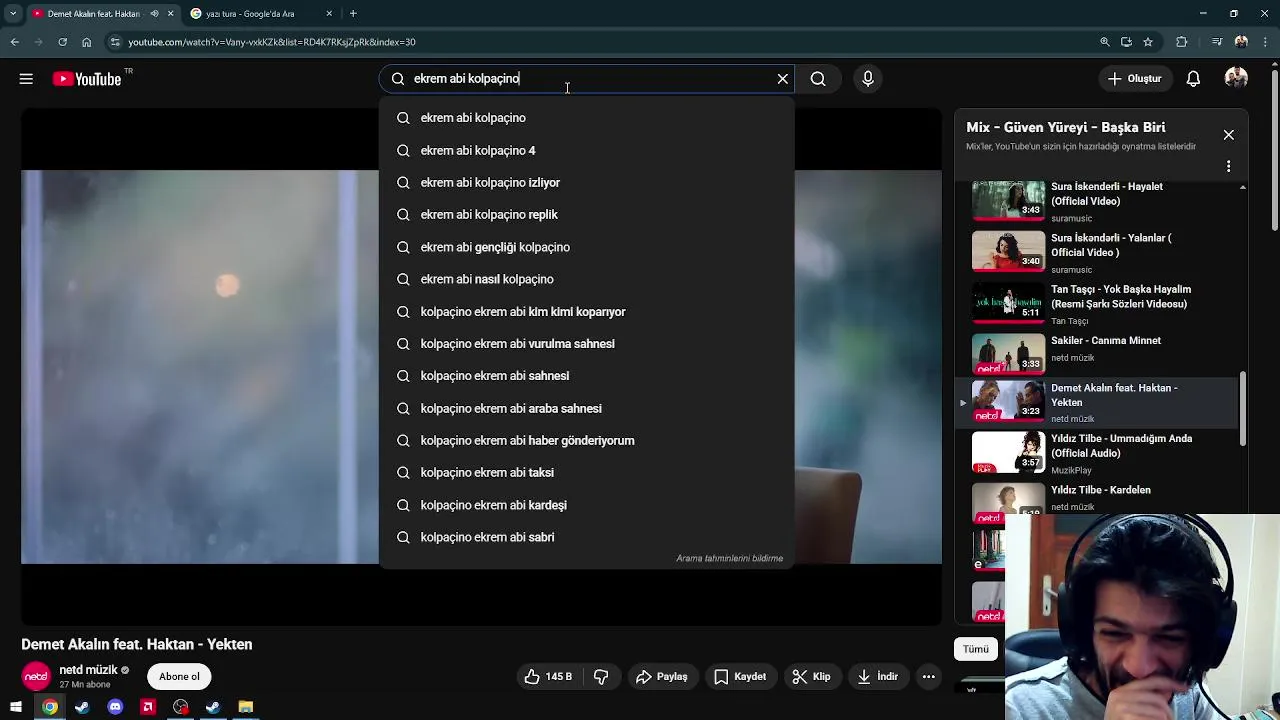This screenshot has height=720, width=1280.
Task: Choose suggestion "kolpaçino ekrem abi haber gönderiyorum"
Action: 587,441
